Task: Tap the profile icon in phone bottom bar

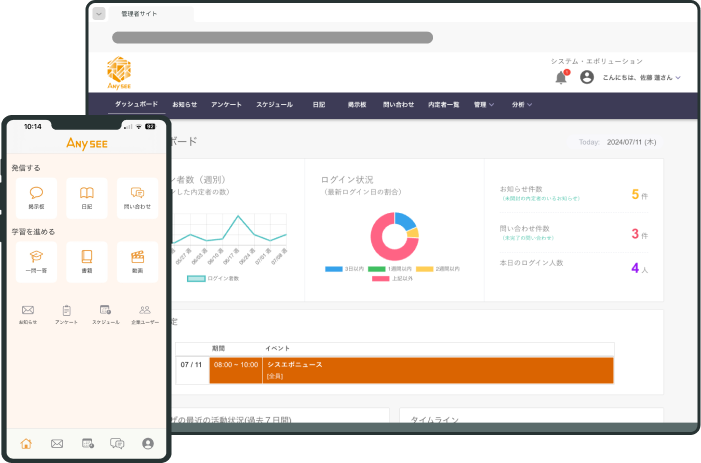Action: pos(148,443)
